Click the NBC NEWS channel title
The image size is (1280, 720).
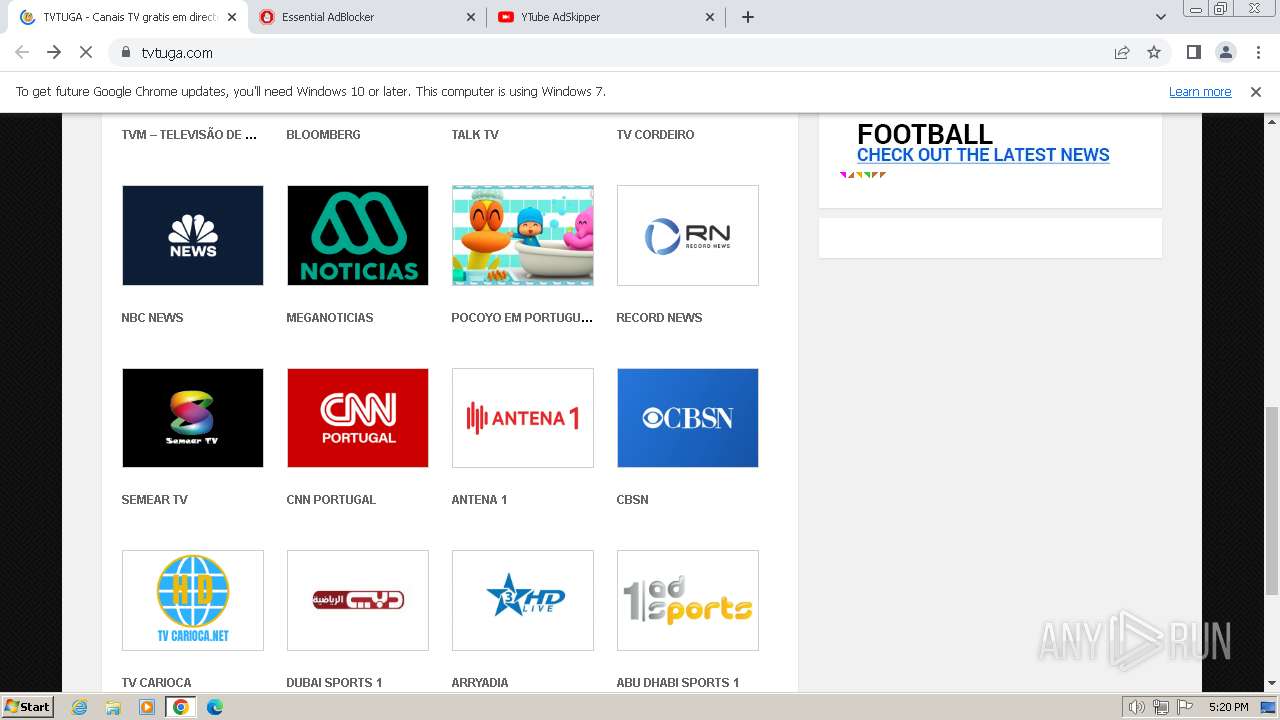(x=152, y=317)
